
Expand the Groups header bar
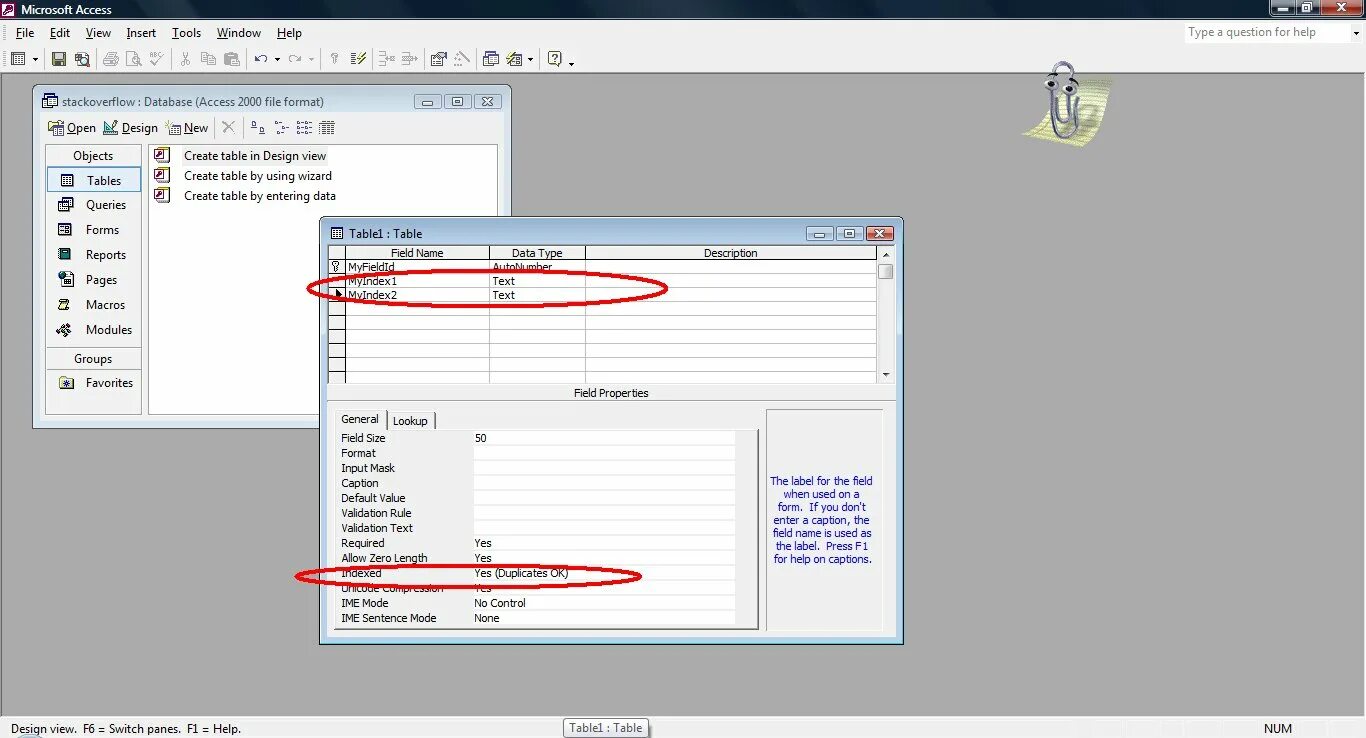[x=94, y=359]
